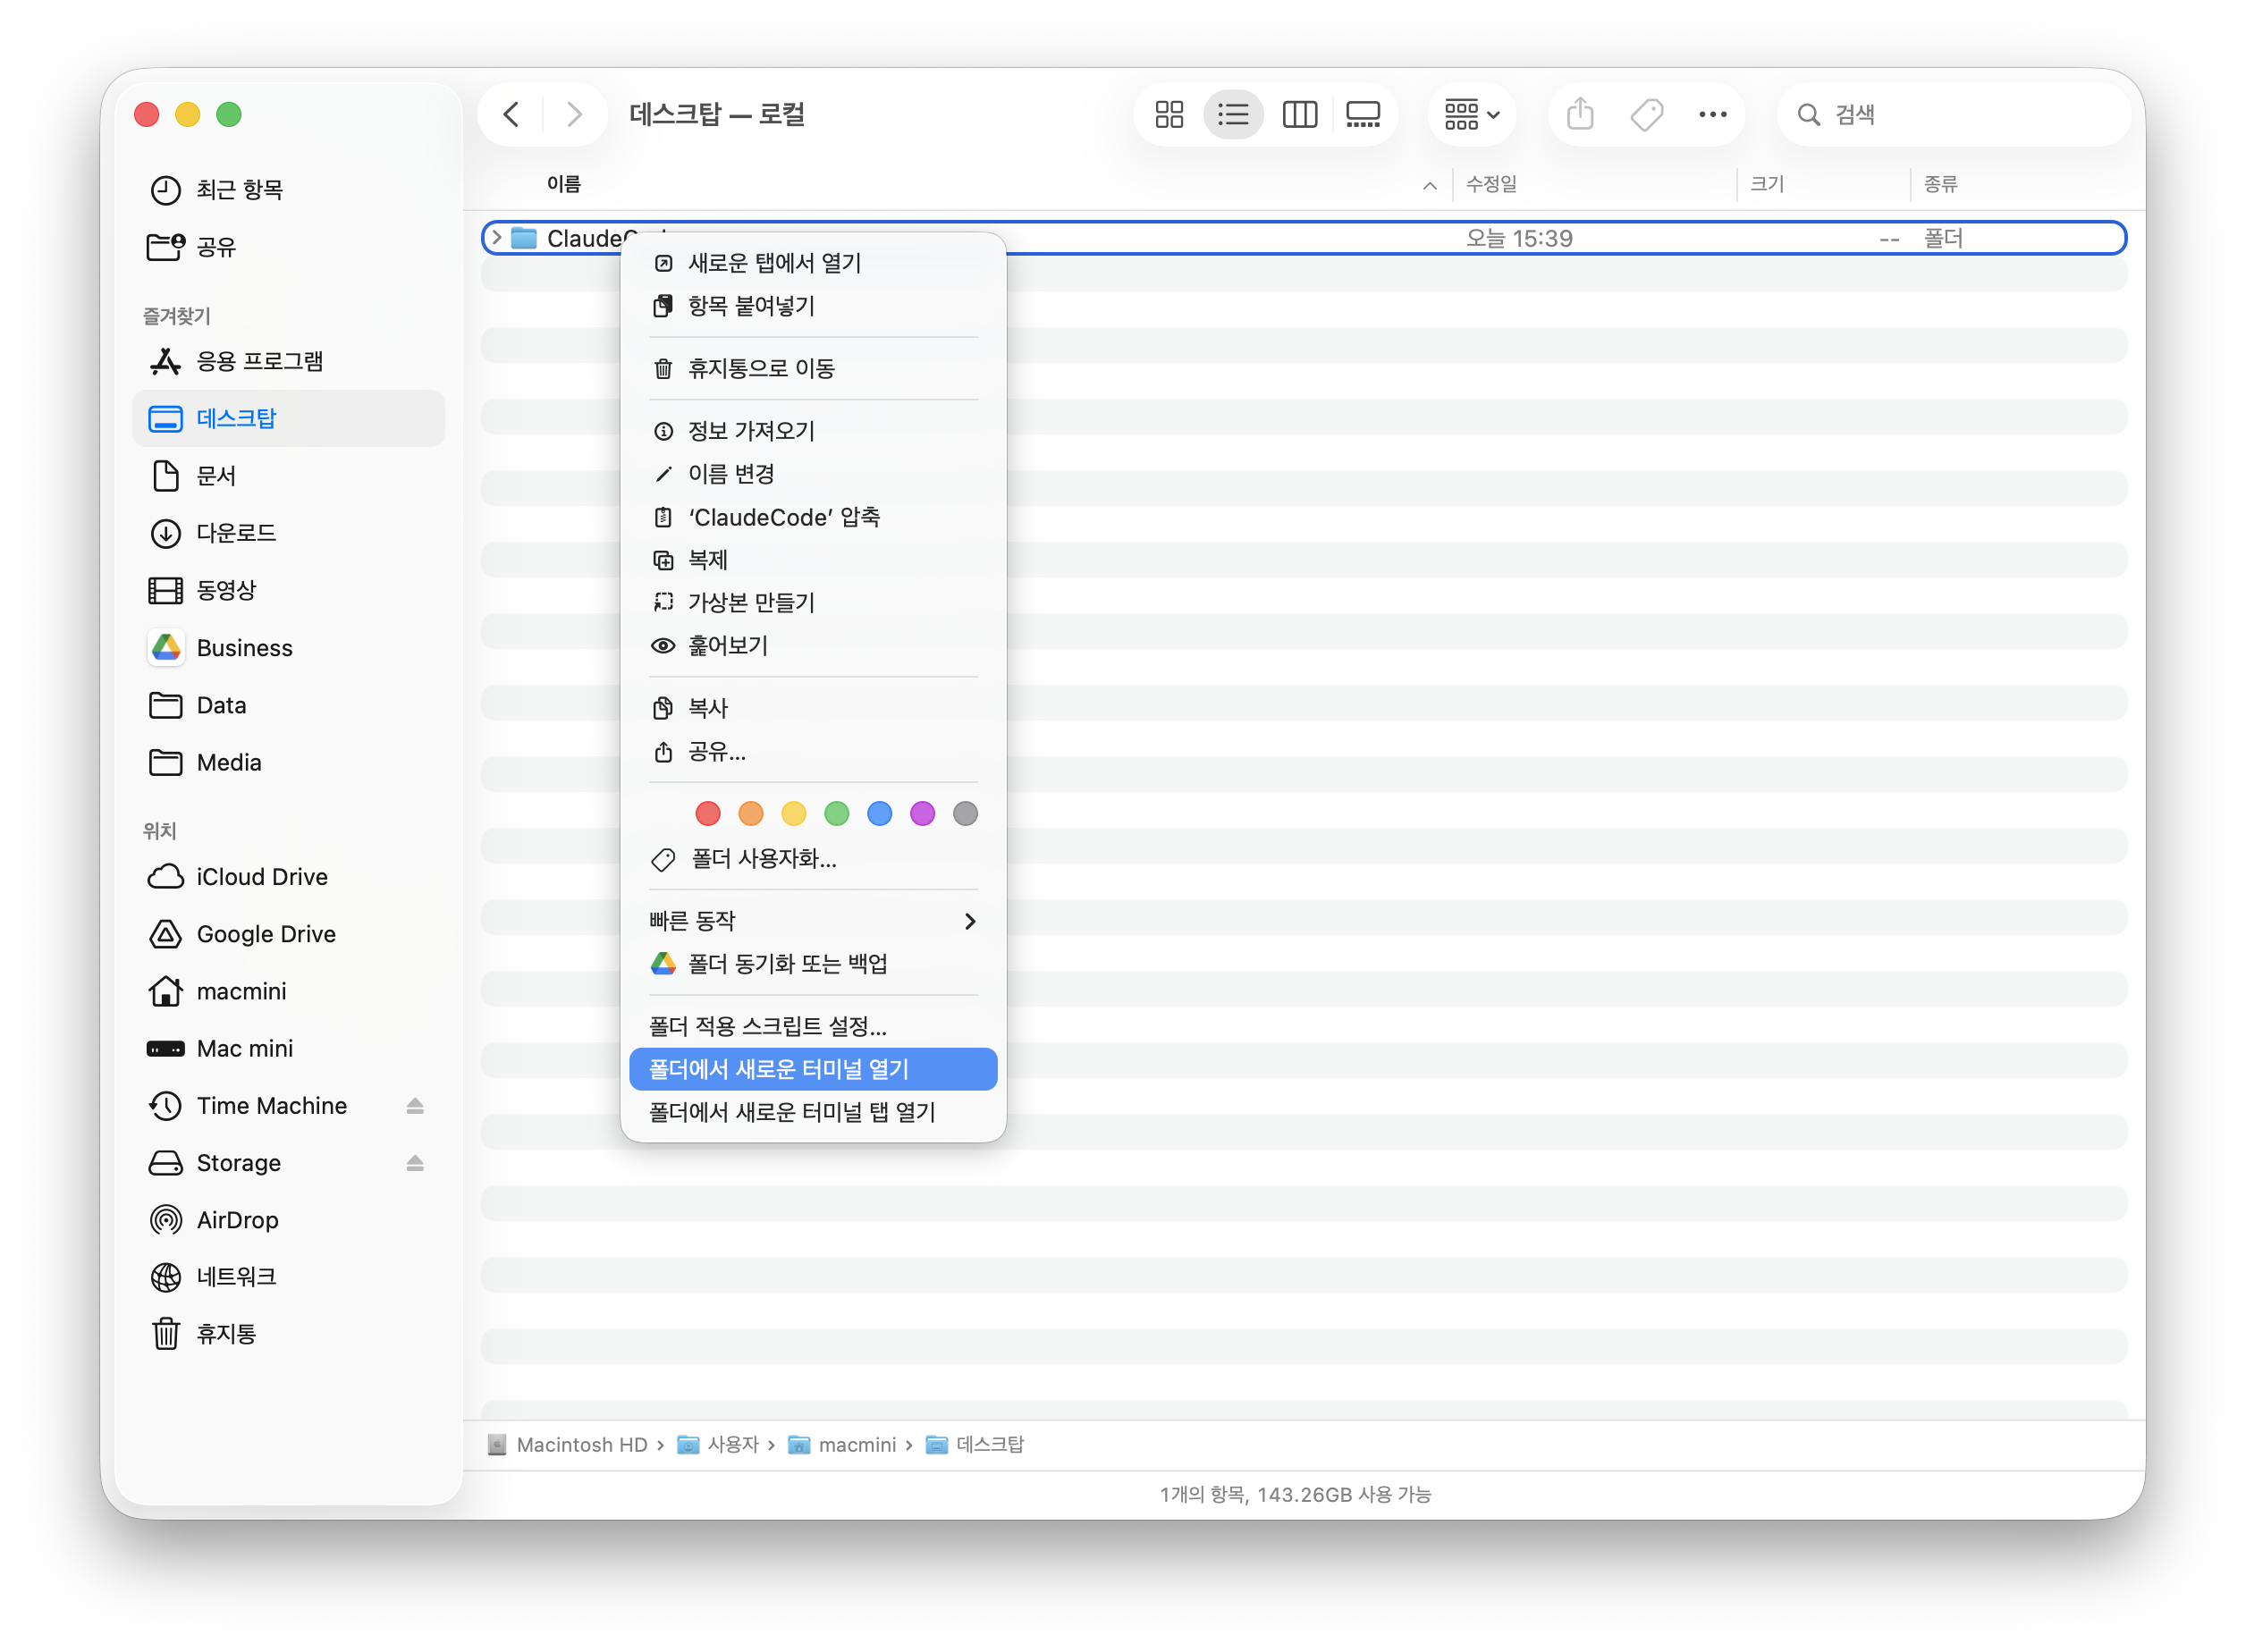Choose 정보 가져오기 from context menu
Viewport: 2246px width, 1652px height.
click(813, 431)
